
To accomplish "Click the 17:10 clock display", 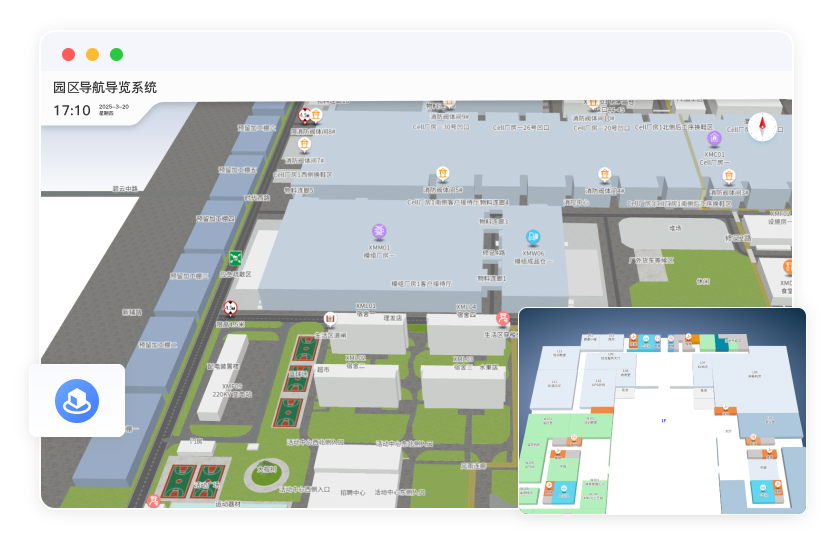I will pyautogui.click(x=72, y=110).
